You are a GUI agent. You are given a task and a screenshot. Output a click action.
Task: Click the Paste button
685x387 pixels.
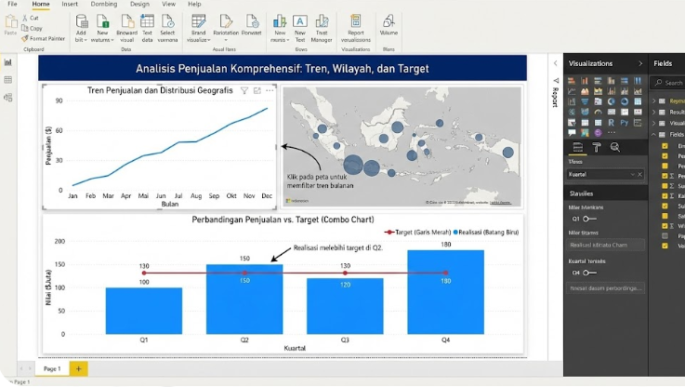(10, 25)
